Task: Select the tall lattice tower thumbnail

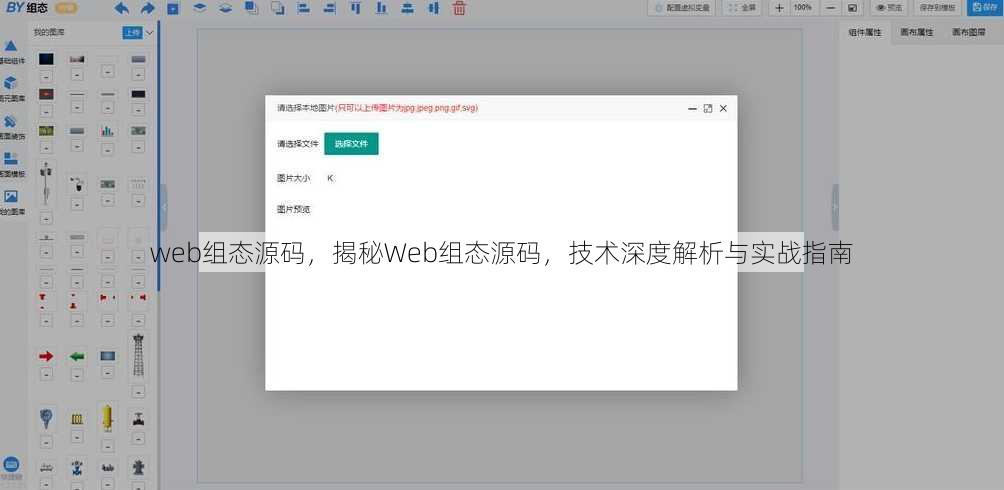Action: point(138,355)
